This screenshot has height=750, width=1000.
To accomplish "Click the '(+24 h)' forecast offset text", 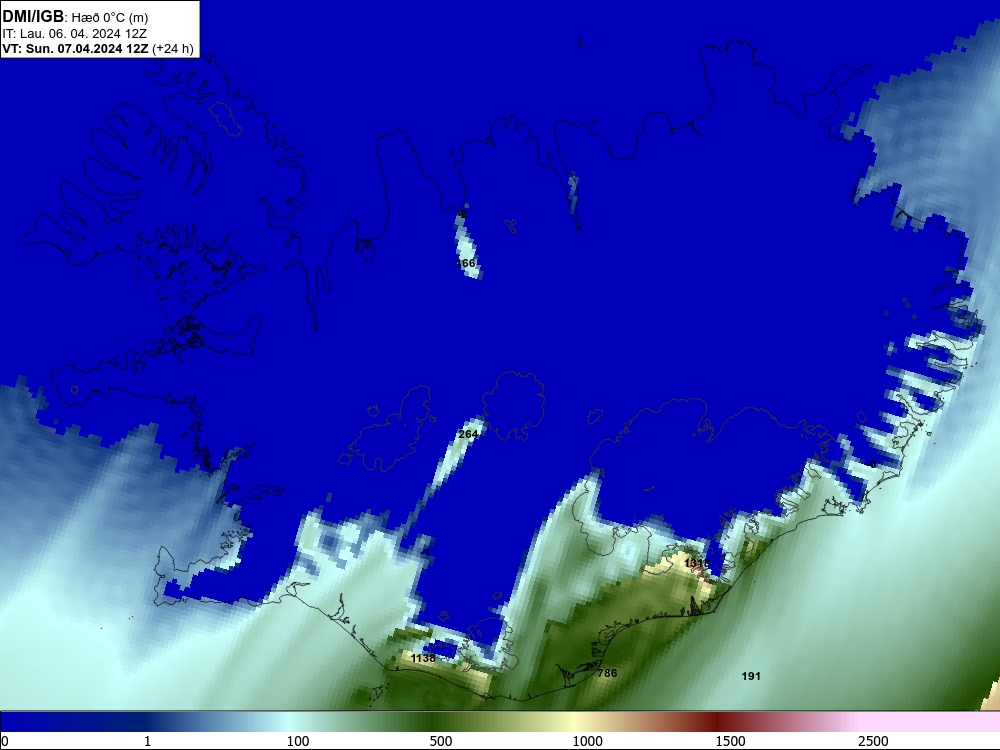I will tap(173, 49).
